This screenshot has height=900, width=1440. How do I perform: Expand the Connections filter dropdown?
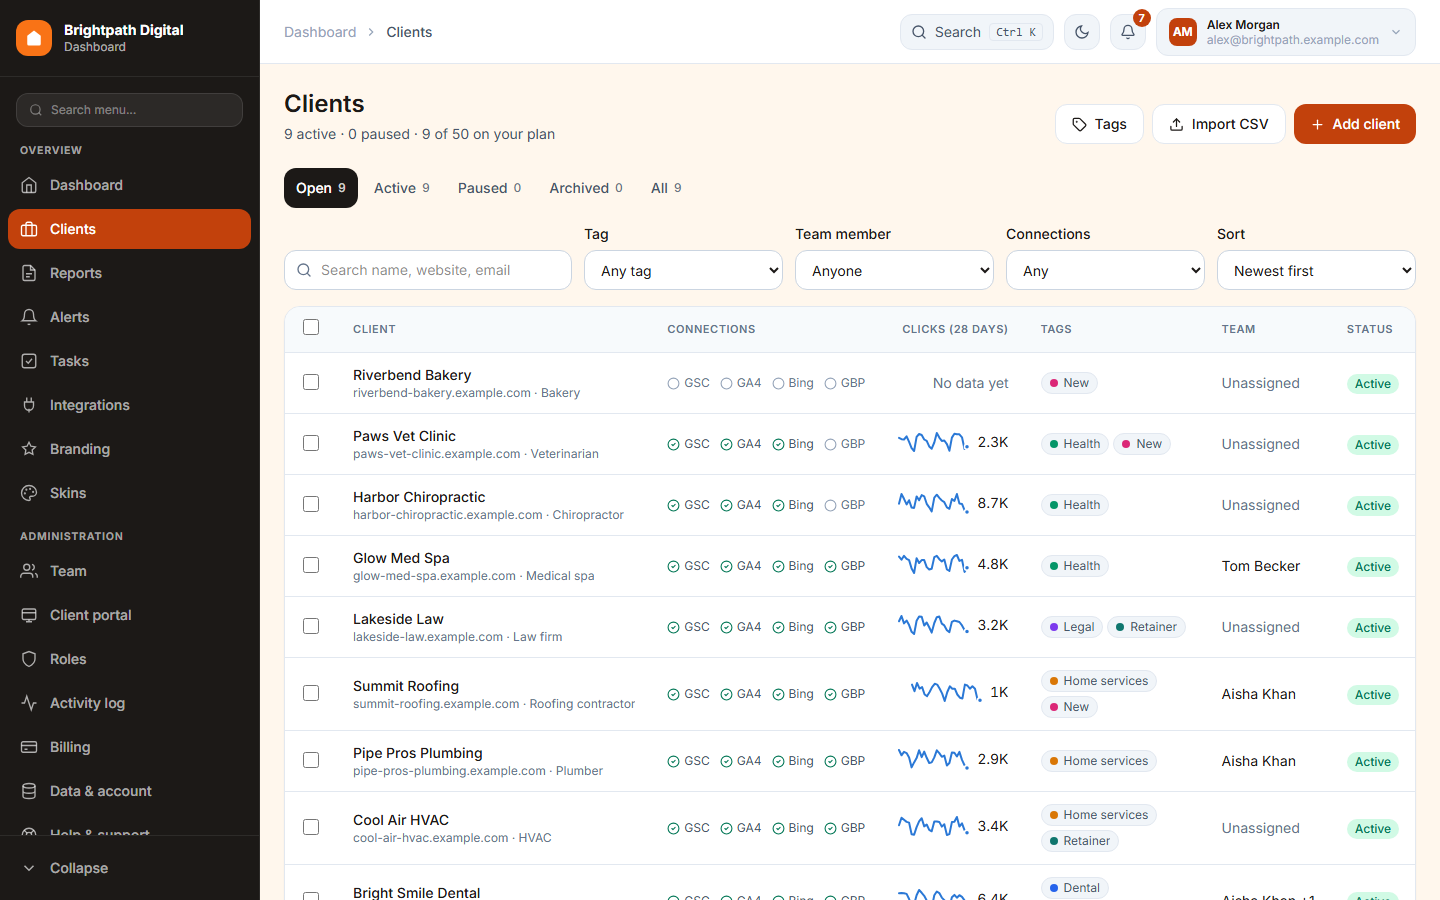pos(1105,270)
